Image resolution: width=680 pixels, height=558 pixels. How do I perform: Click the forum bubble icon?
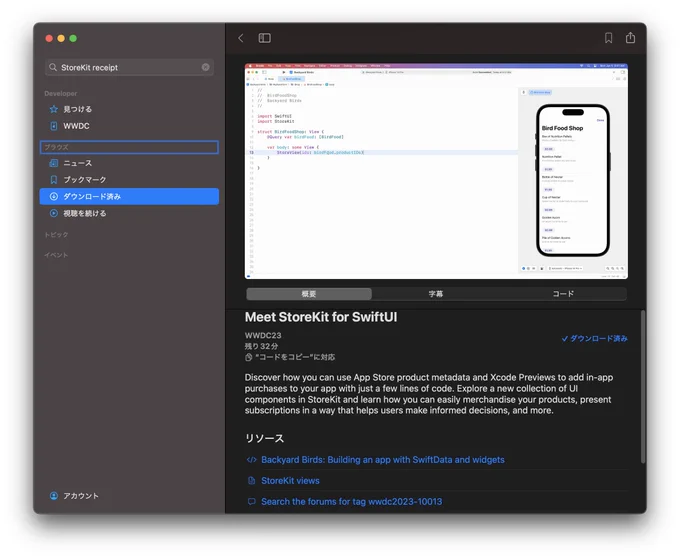point(252,502)
